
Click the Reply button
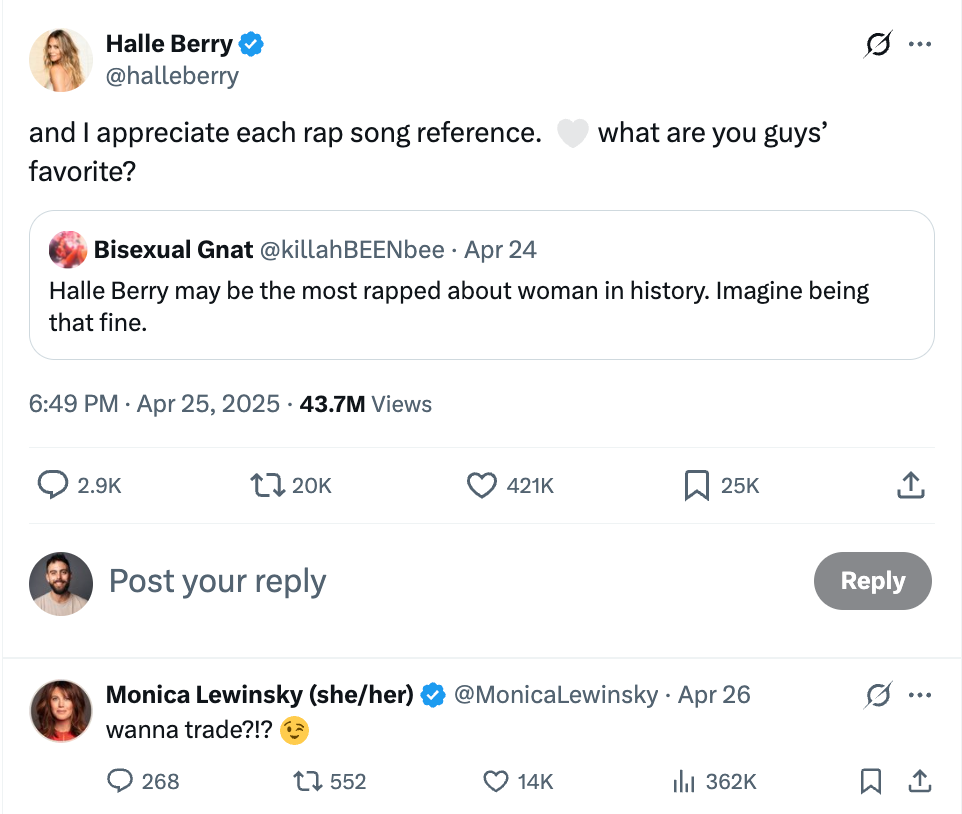click(x=872, y=580)
